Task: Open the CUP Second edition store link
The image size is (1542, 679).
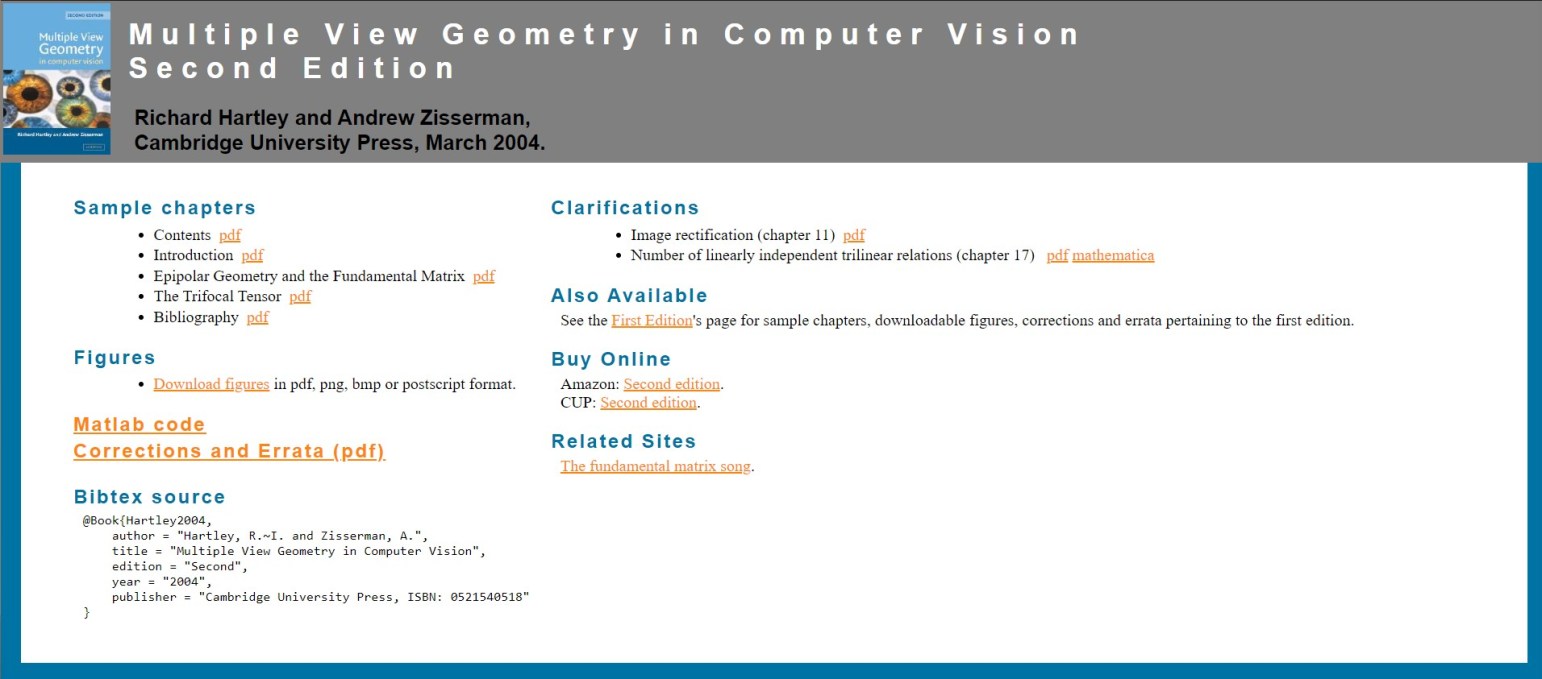Action: (x=648, y=402)
